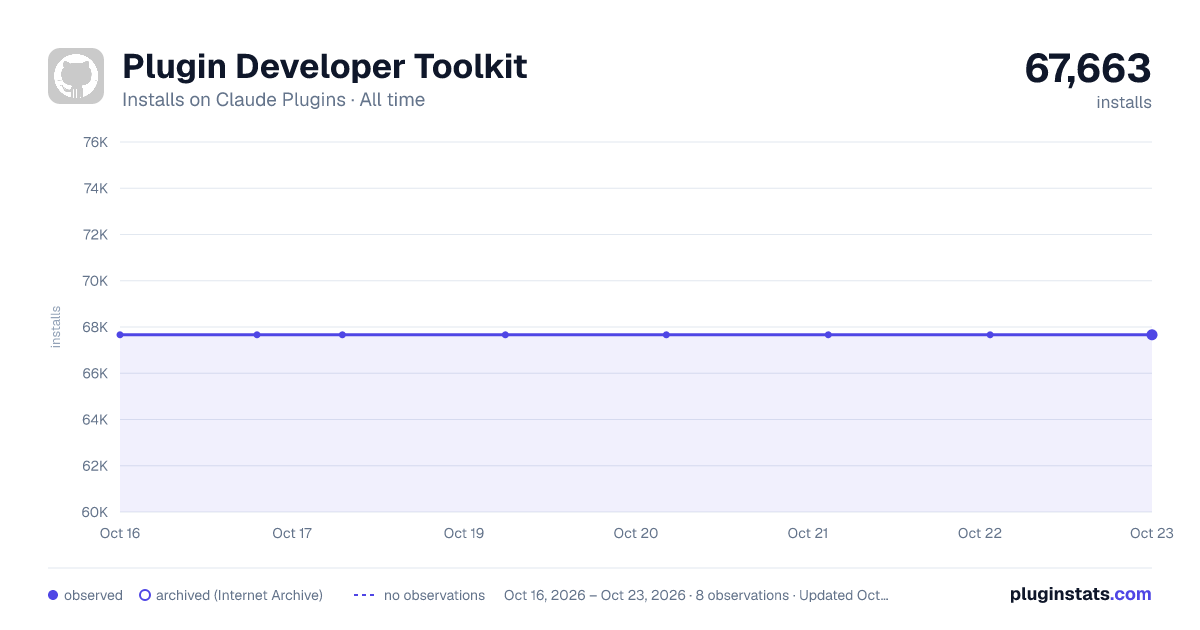Click the data point above the Oct 22 label

(990, 334)
